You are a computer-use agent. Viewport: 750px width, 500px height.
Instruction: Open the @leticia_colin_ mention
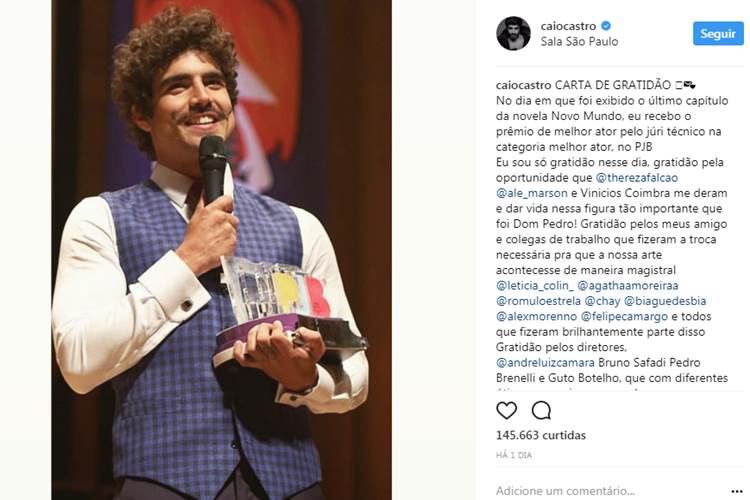point(535,286)
